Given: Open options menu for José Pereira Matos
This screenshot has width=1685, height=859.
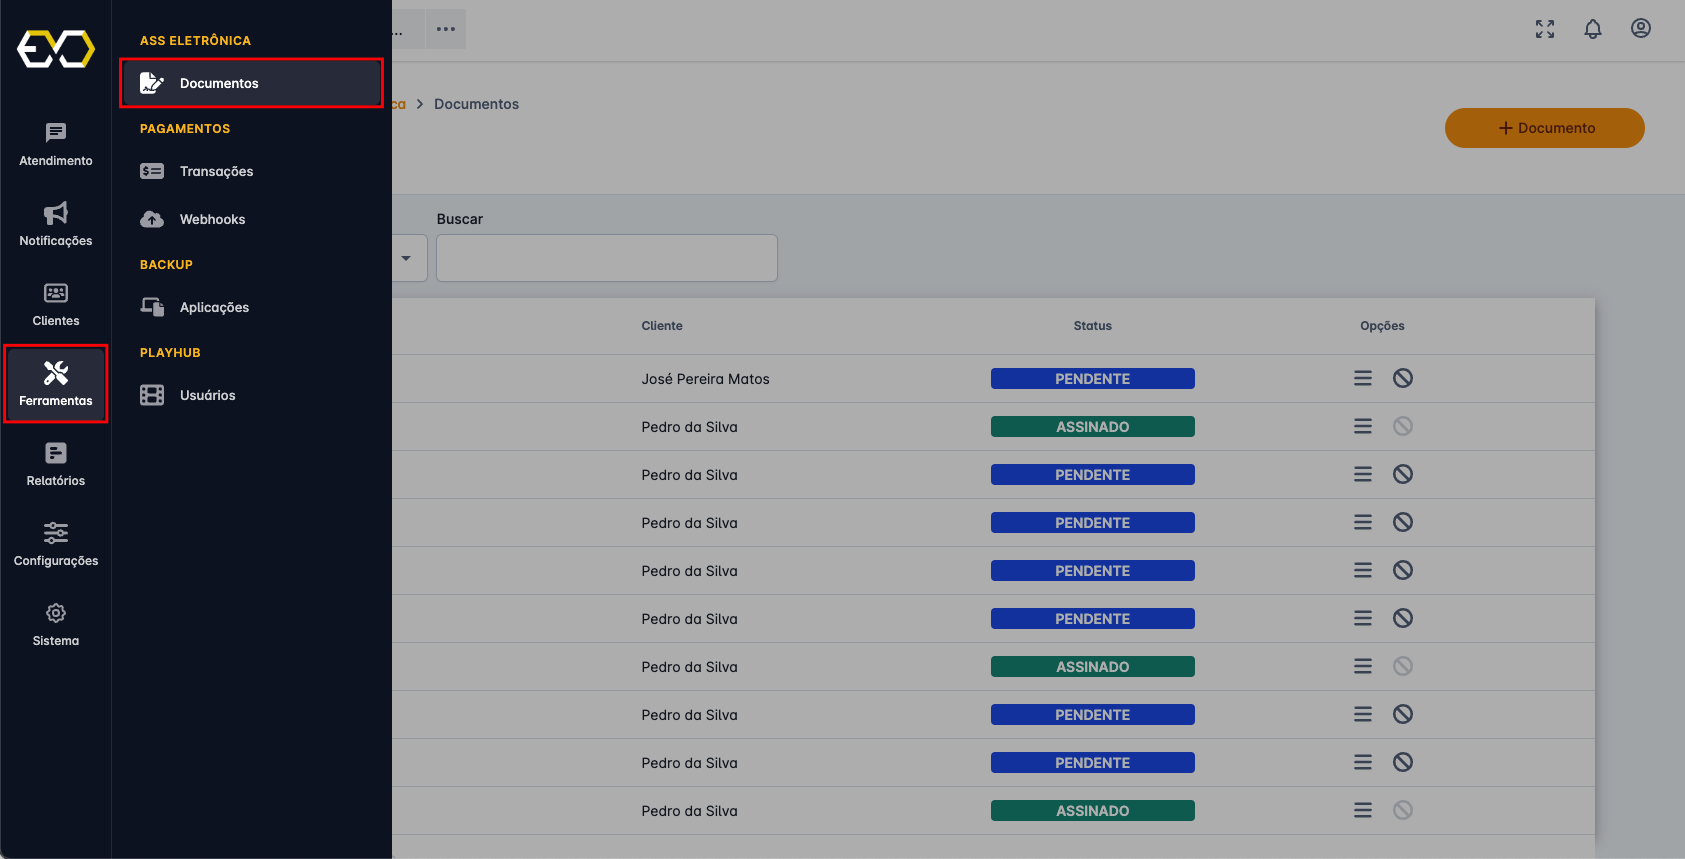Looking at the screenshot, I should (1363, 378).
